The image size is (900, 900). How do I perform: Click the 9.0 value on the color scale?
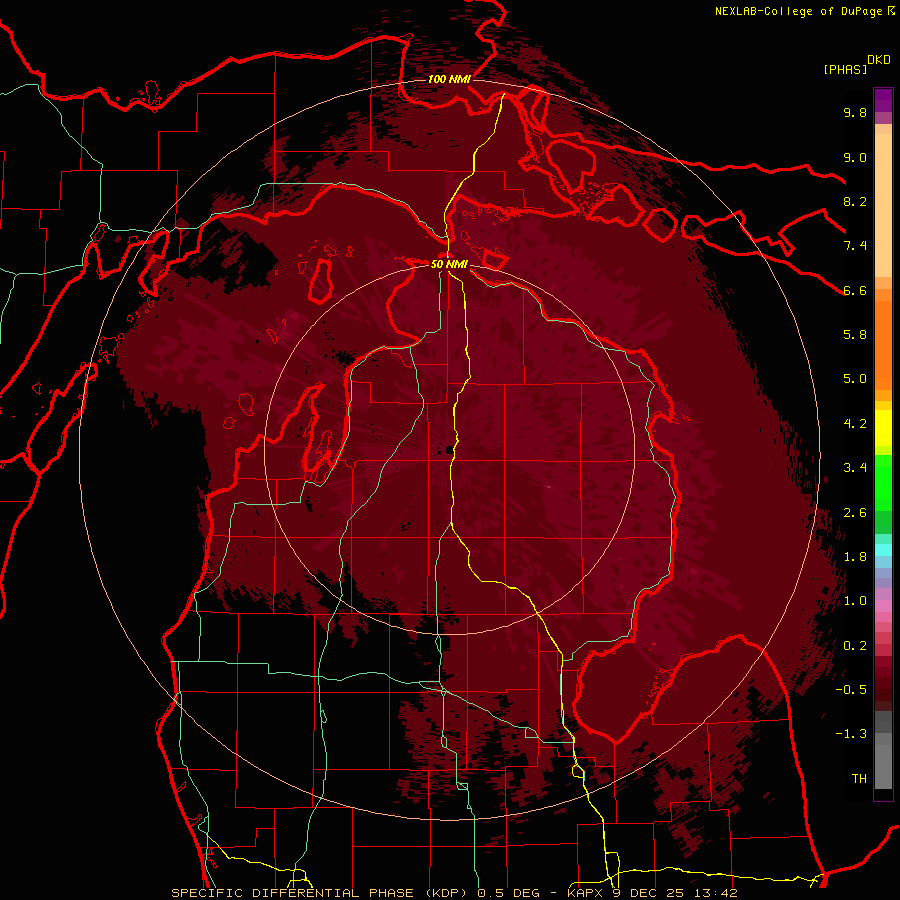855,157
